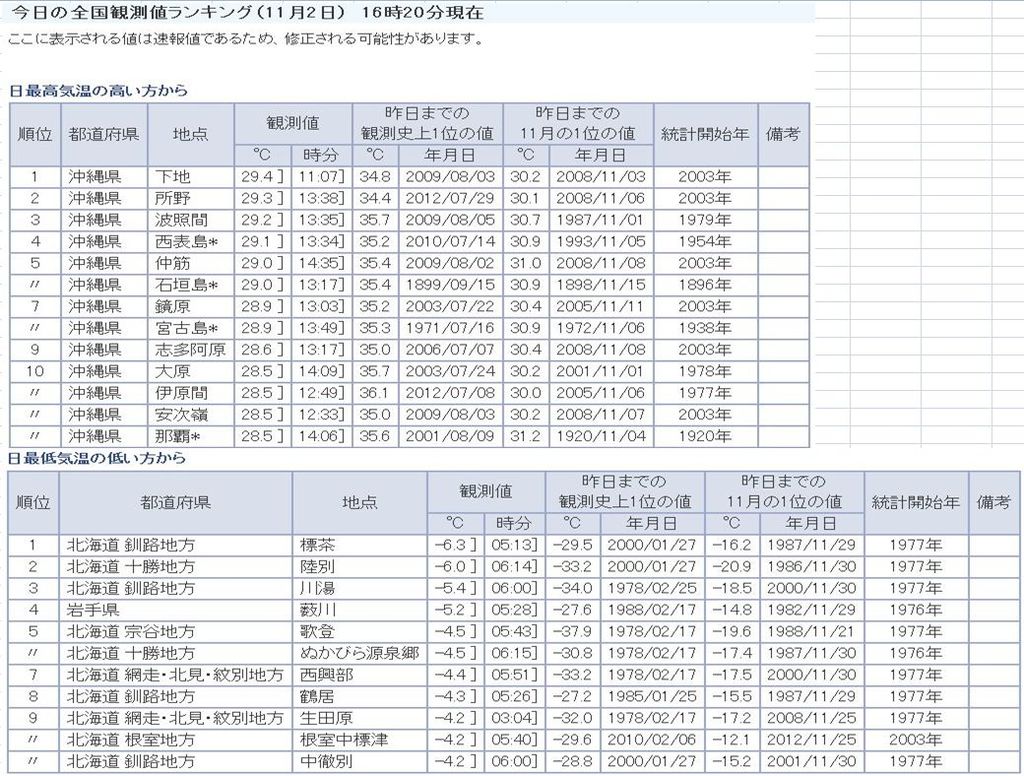This screenshot has width=1024, height=776.
Task: Click the 北海道 宗谷地方 prefecture cell
Action: (176, 631)
